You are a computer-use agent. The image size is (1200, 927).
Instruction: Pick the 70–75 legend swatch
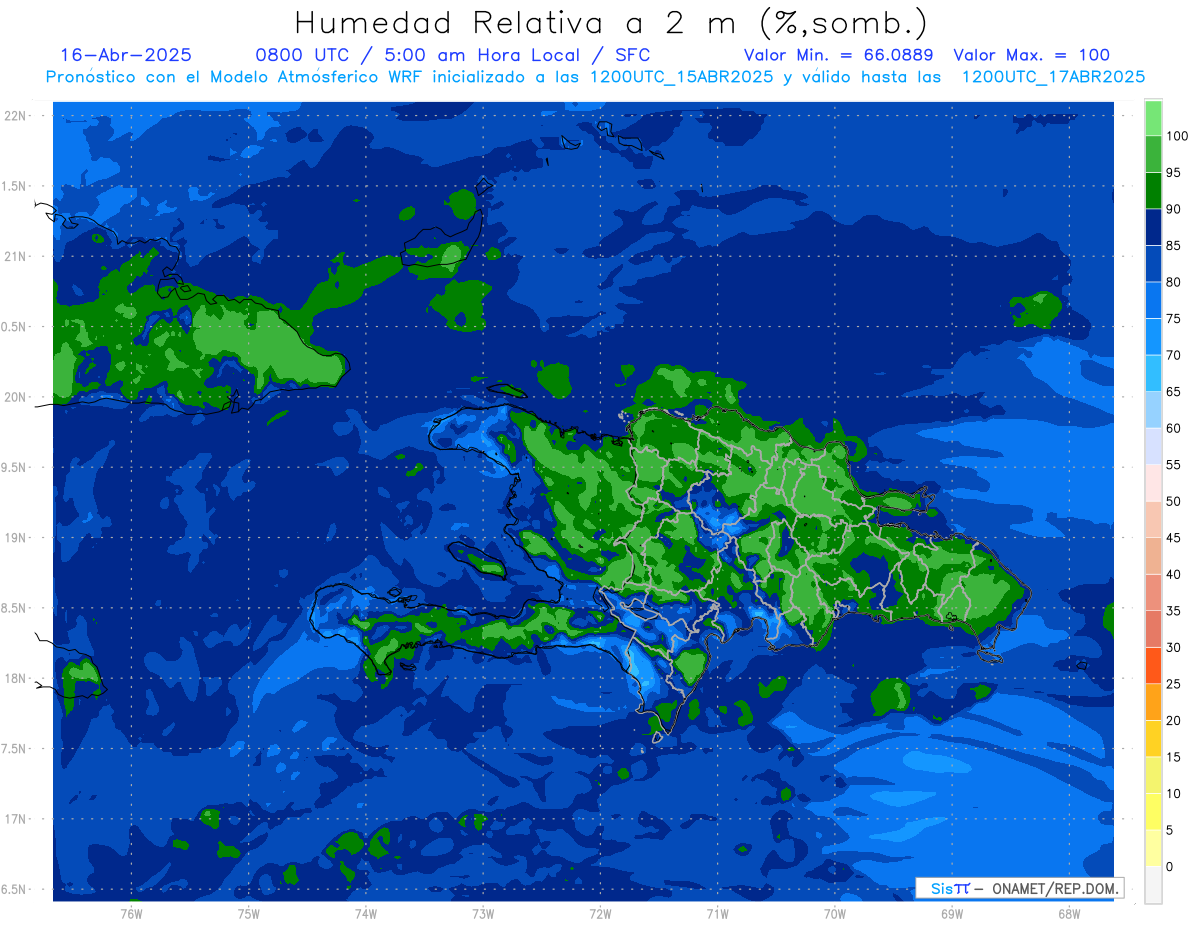tap(1153, 337)
